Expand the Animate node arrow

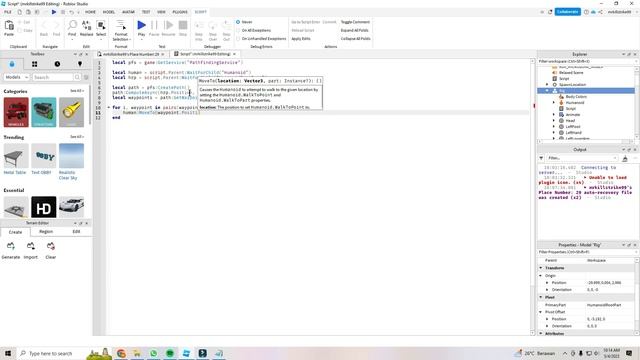554,115
